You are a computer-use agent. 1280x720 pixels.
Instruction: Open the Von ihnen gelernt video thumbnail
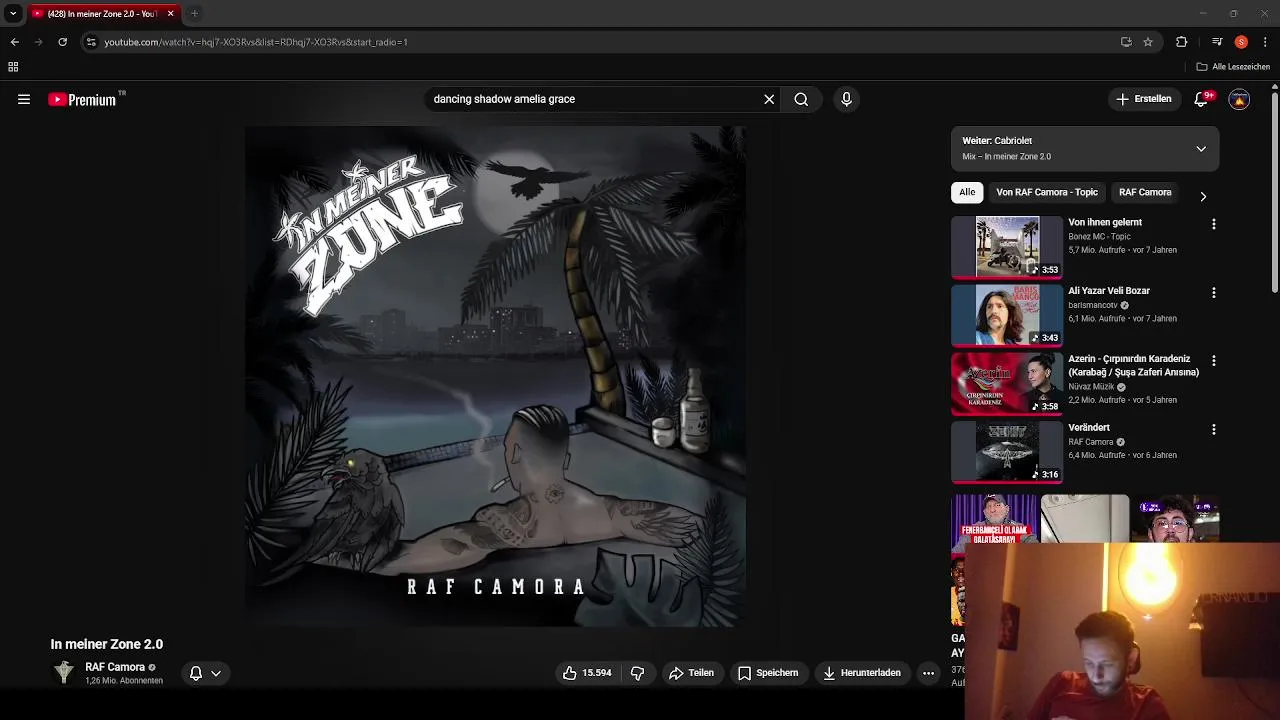click(x=1007, y=247)
